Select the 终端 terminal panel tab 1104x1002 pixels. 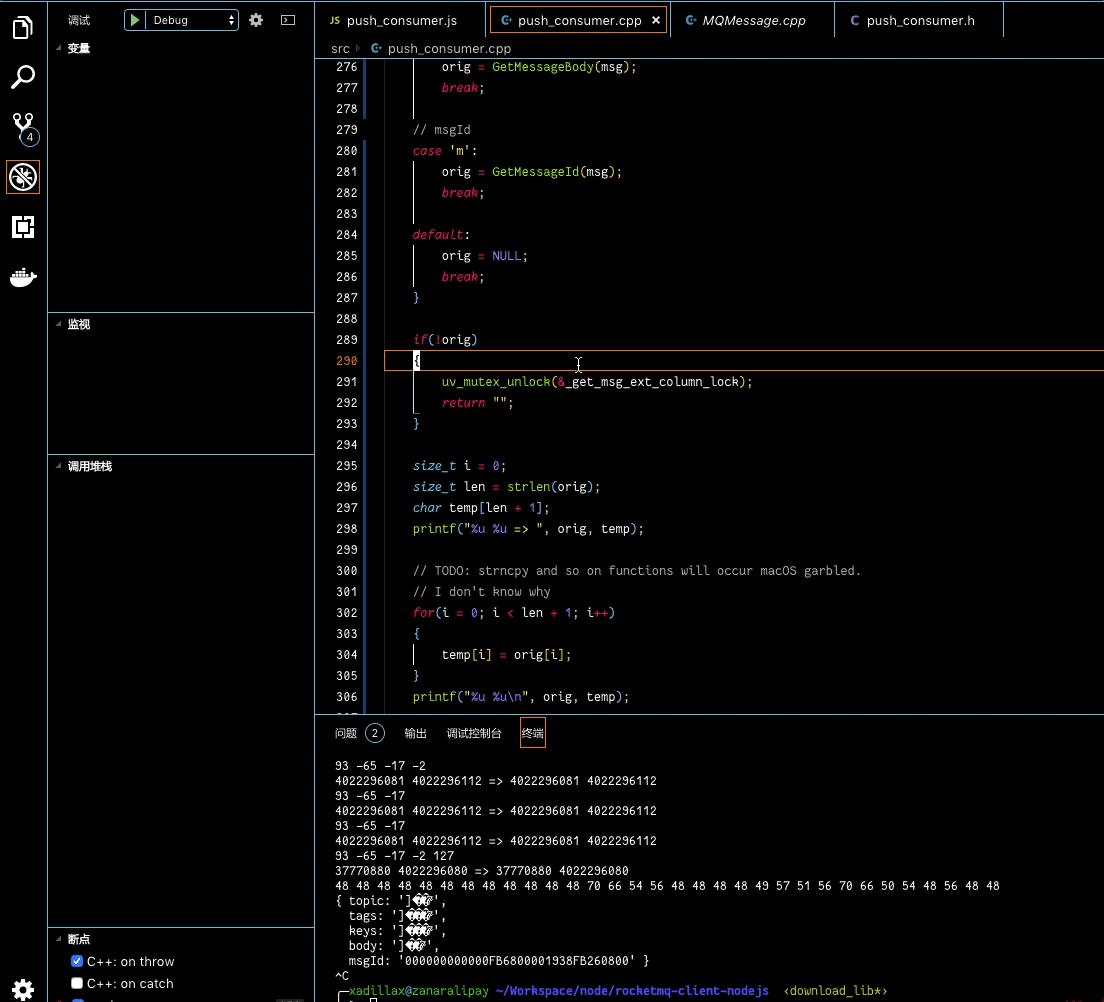coord(532,733)
